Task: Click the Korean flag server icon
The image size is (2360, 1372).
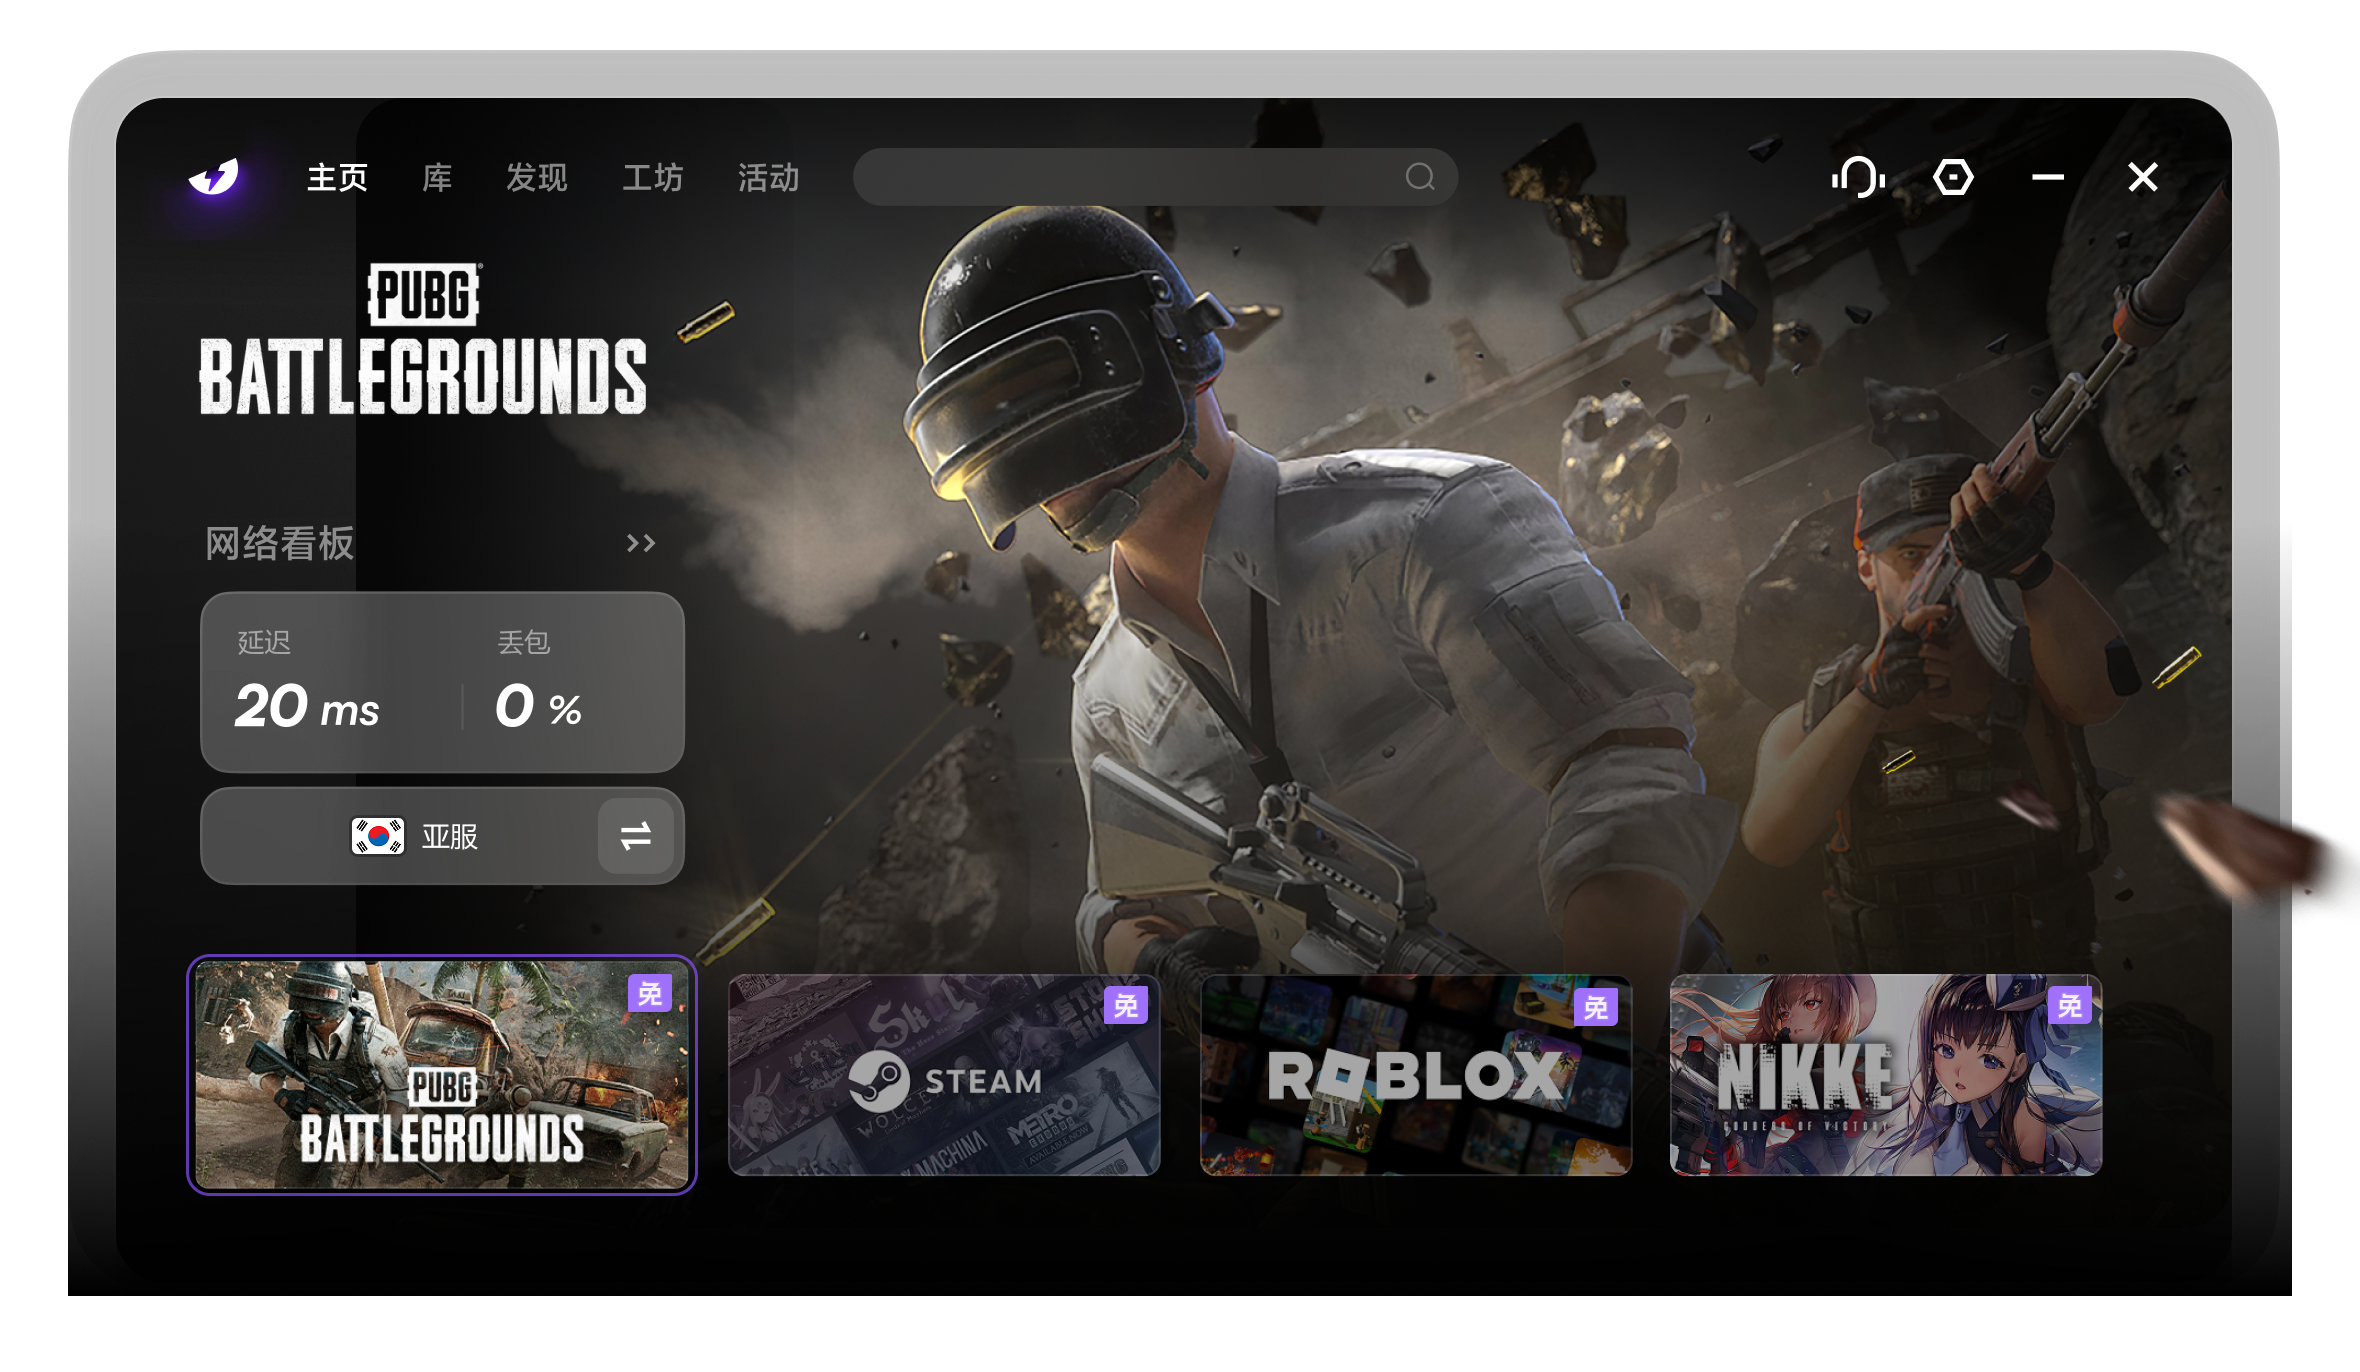Action: coord(378,836)
